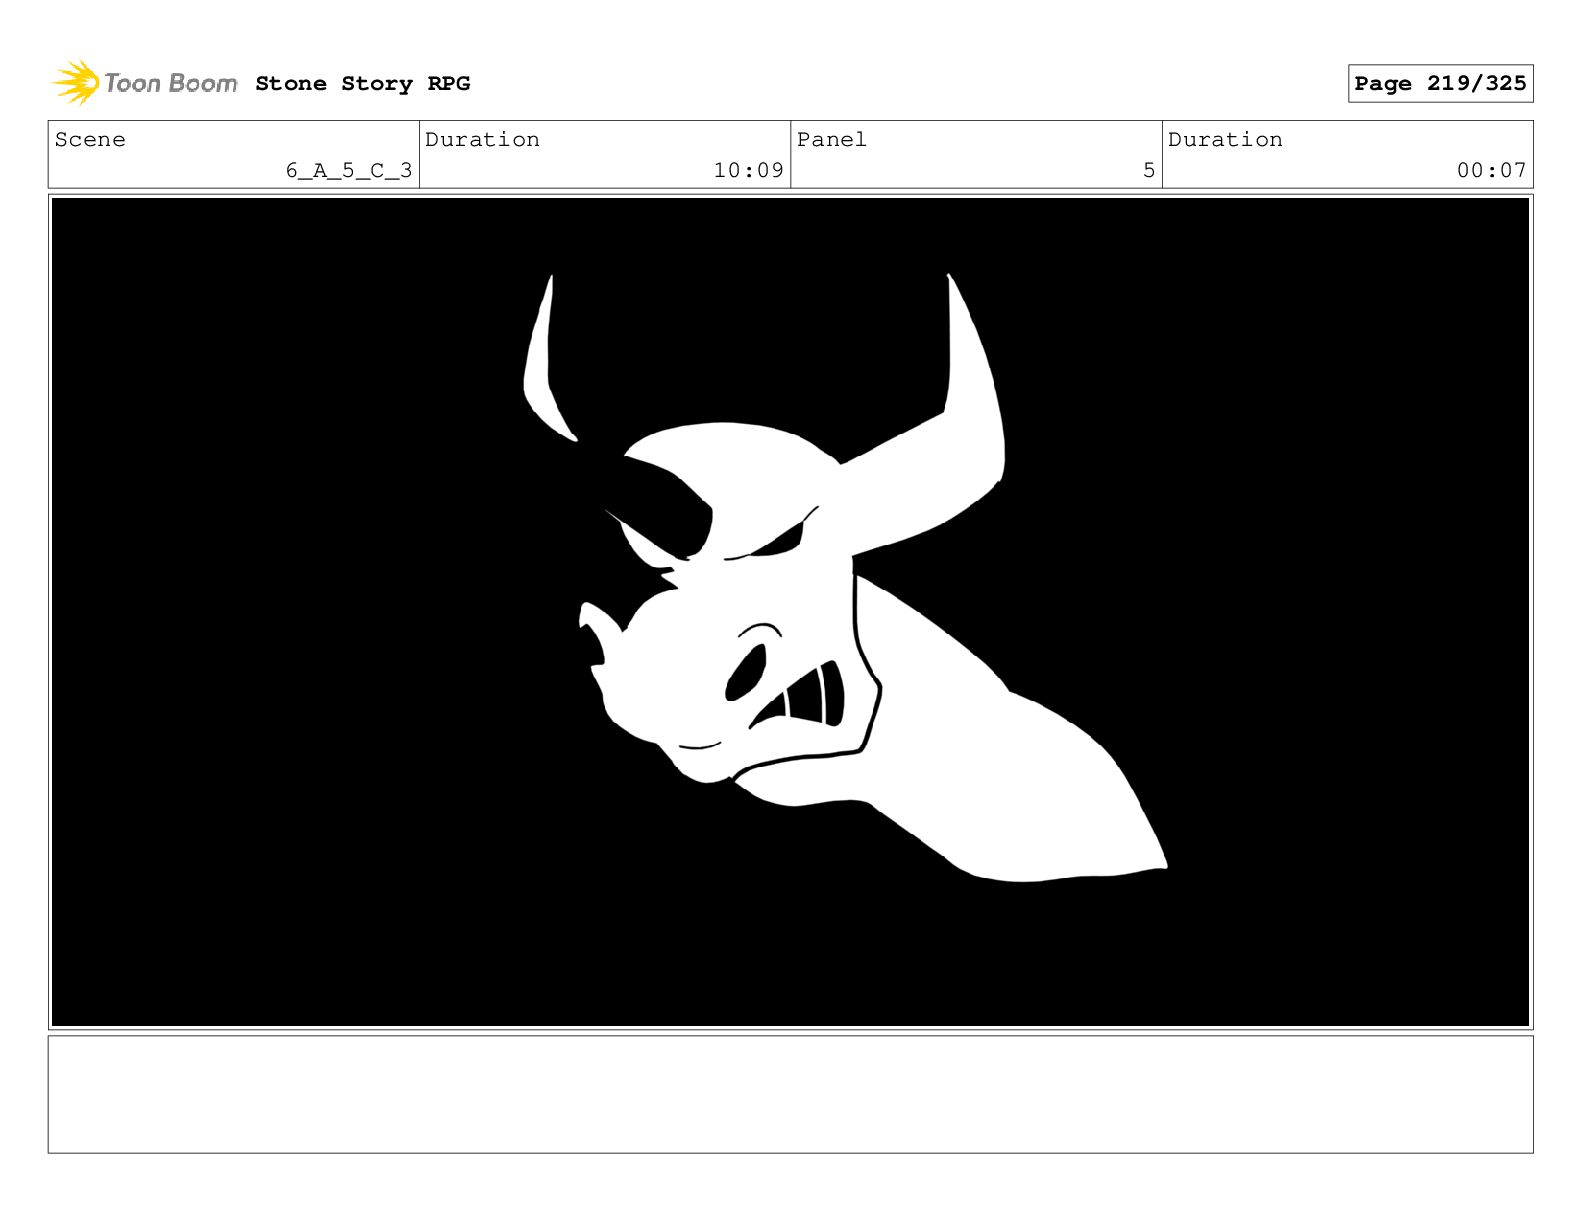Click the 'Duration' label next to Scene
The image size is (1582, 1225).
482,140
